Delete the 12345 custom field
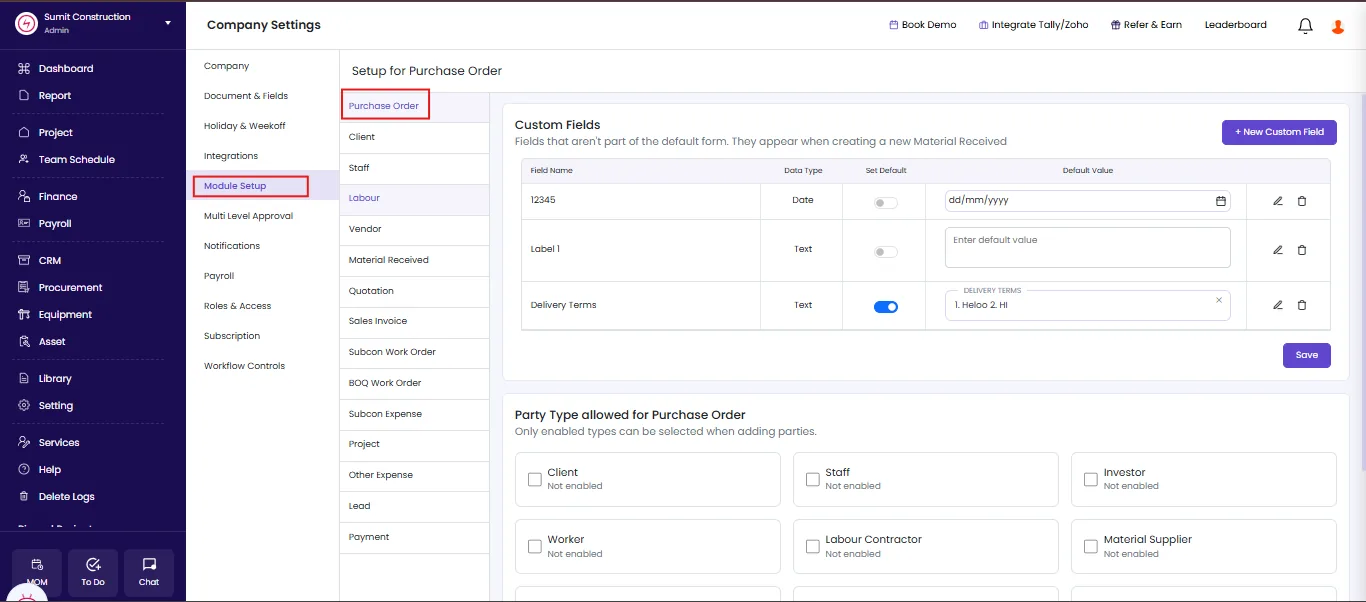Screen dimensions: 1366x602 click(x=1301, y=201)
